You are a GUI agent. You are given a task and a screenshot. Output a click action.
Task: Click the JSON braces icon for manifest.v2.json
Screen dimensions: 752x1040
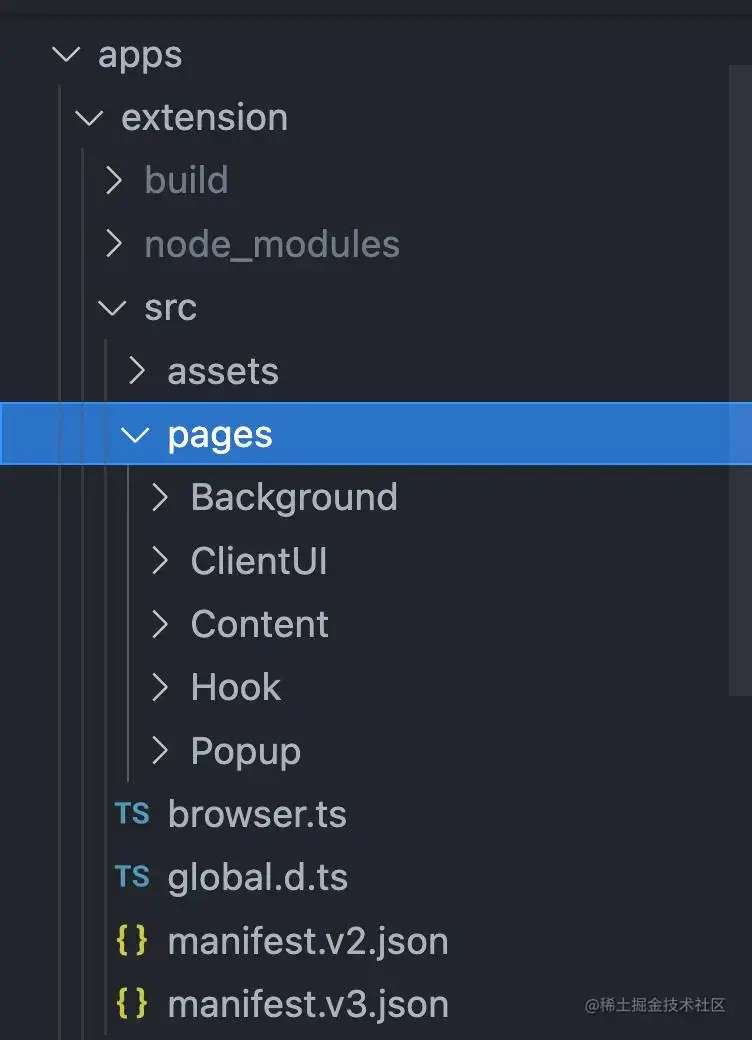[131, 941]
